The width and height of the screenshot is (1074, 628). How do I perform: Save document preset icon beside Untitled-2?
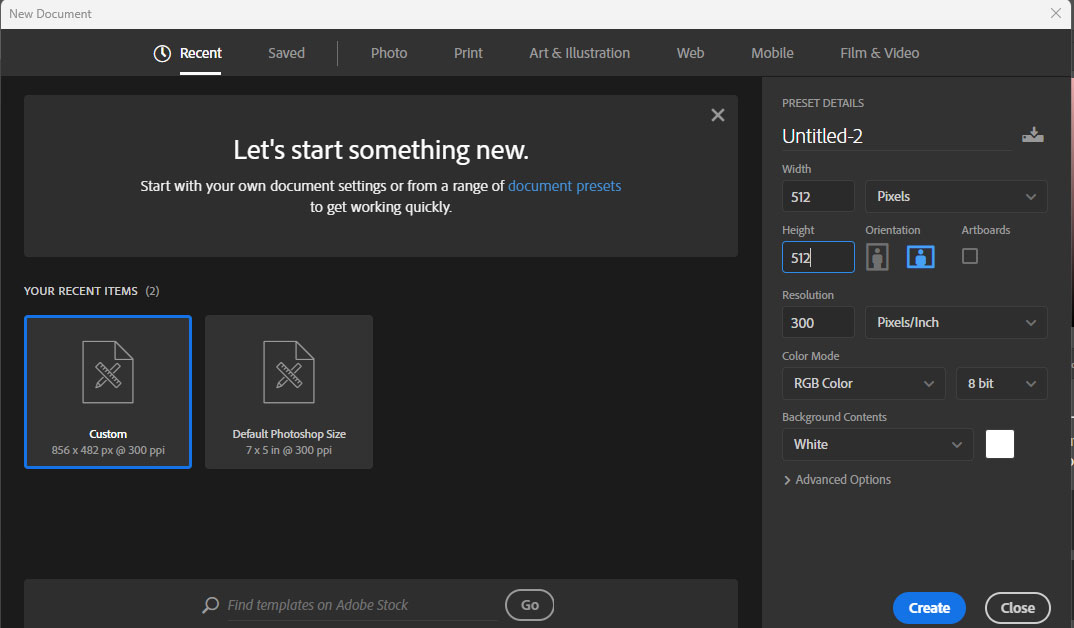click(x=1032, y=135)
